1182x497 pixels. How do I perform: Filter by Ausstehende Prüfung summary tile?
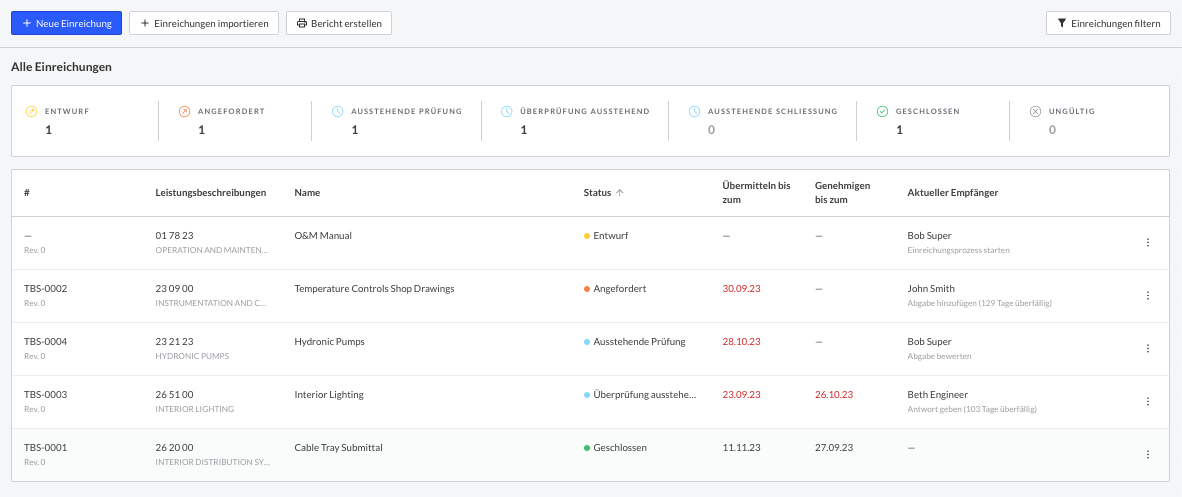coord(397,120)
